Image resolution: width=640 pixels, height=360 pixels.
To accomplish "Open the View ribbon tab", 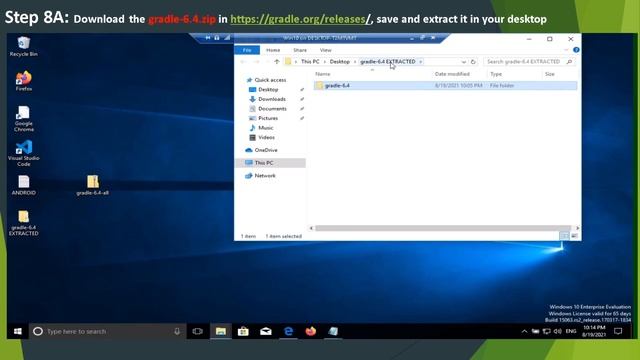I will [x=326, y=50].
